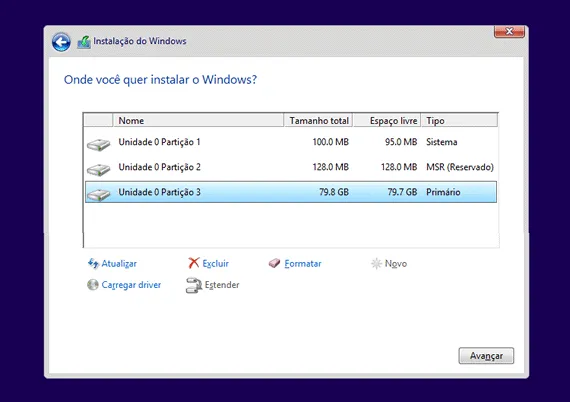Click the starburst icon beside Novo
Screen dimensions: 570x402
376,264
